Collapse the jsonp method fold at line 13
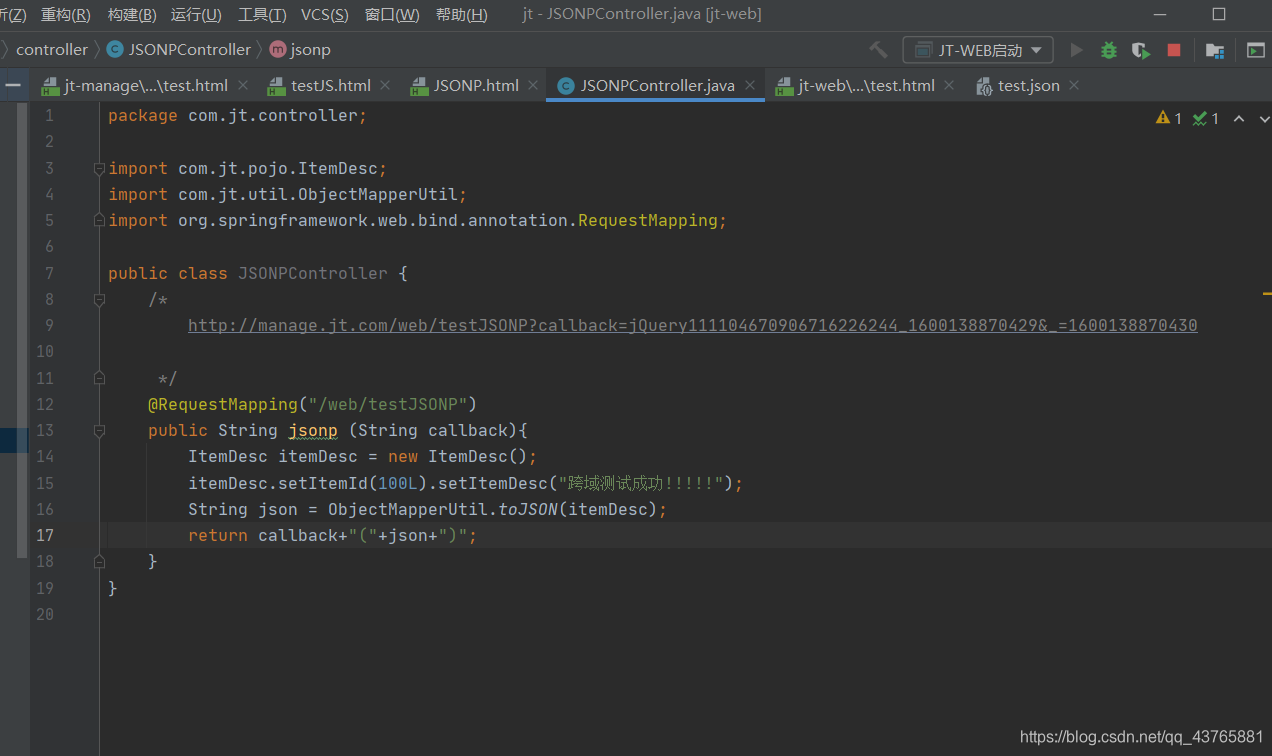The width and height of the screenshot is (1272, 756). (x=99, y=430)
